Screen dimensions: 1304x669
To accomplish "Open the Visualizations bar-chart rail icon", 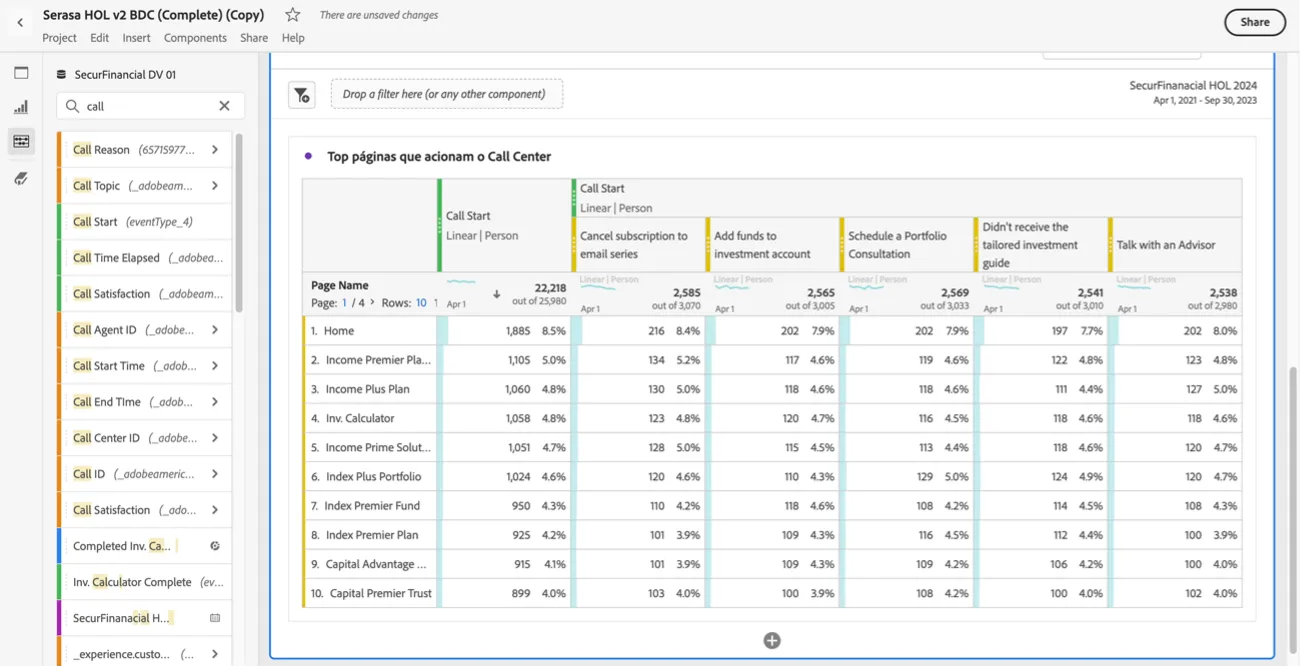I will tap(21, 107).
